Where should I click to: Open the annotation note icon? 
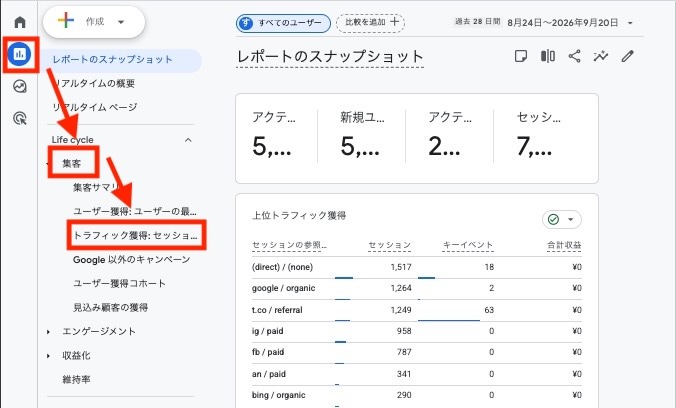(521, 56)
